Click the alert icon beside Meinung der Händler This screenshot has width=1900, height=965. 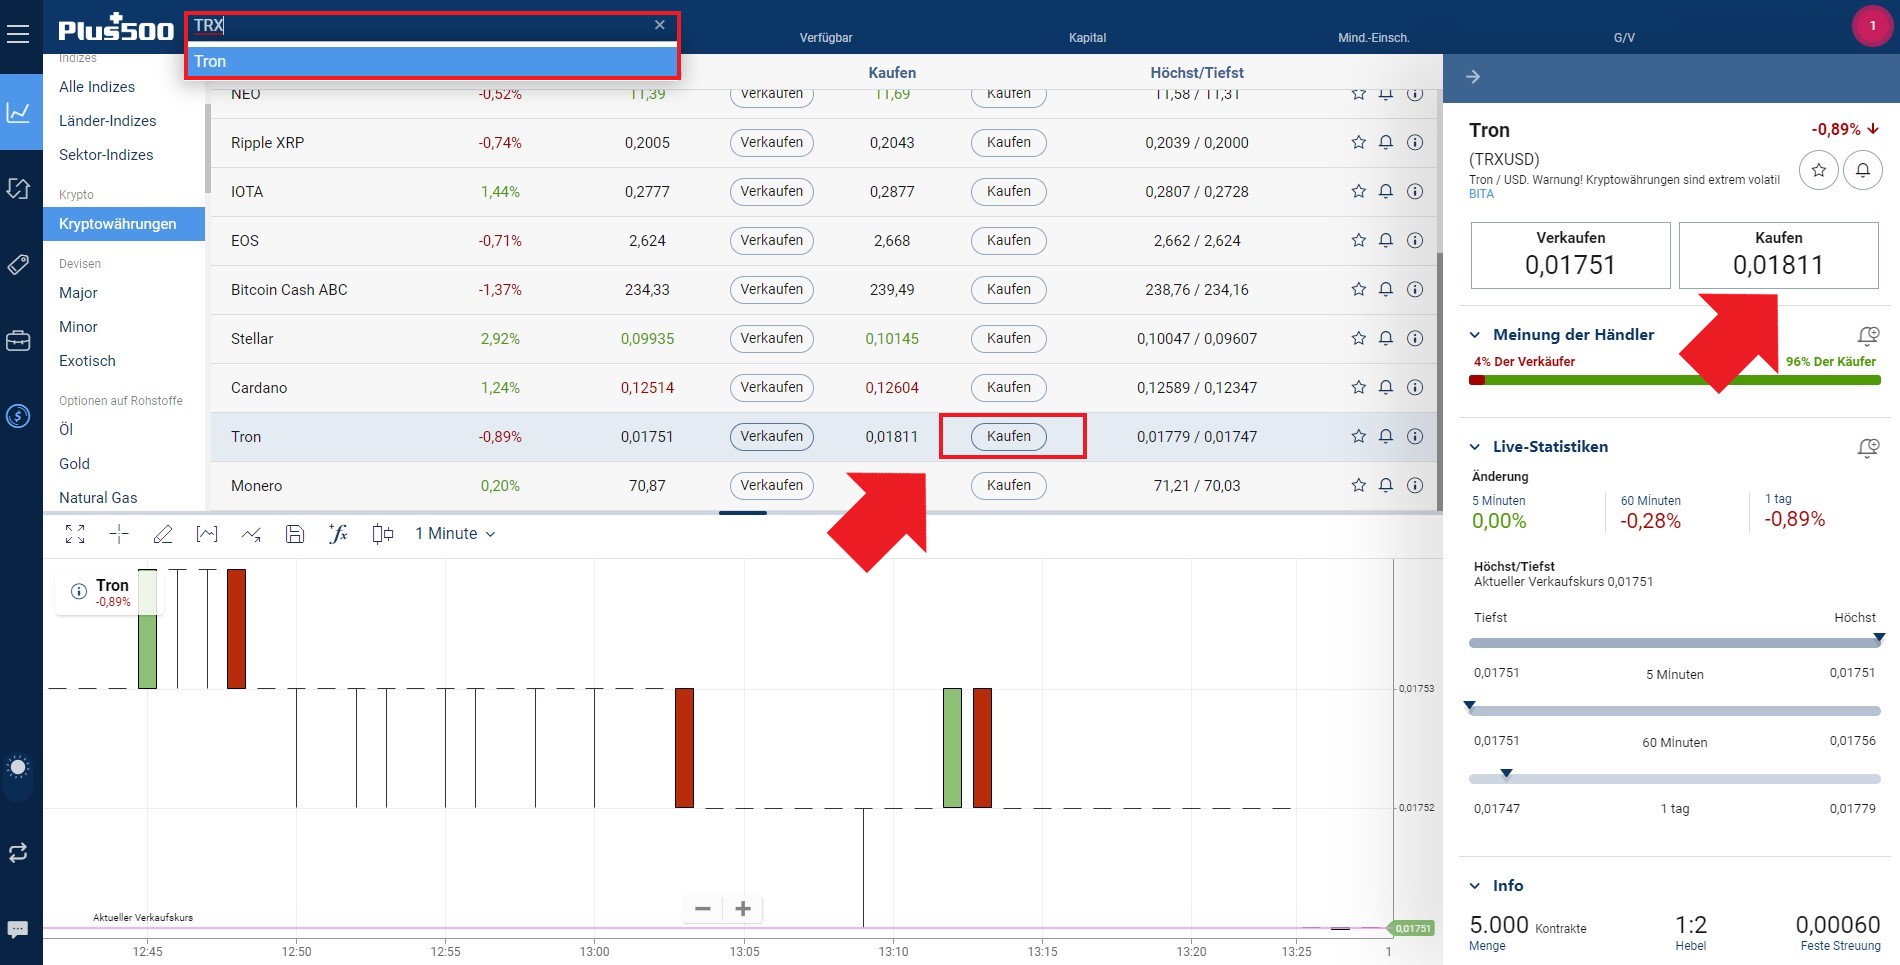tap(1867, 336)
